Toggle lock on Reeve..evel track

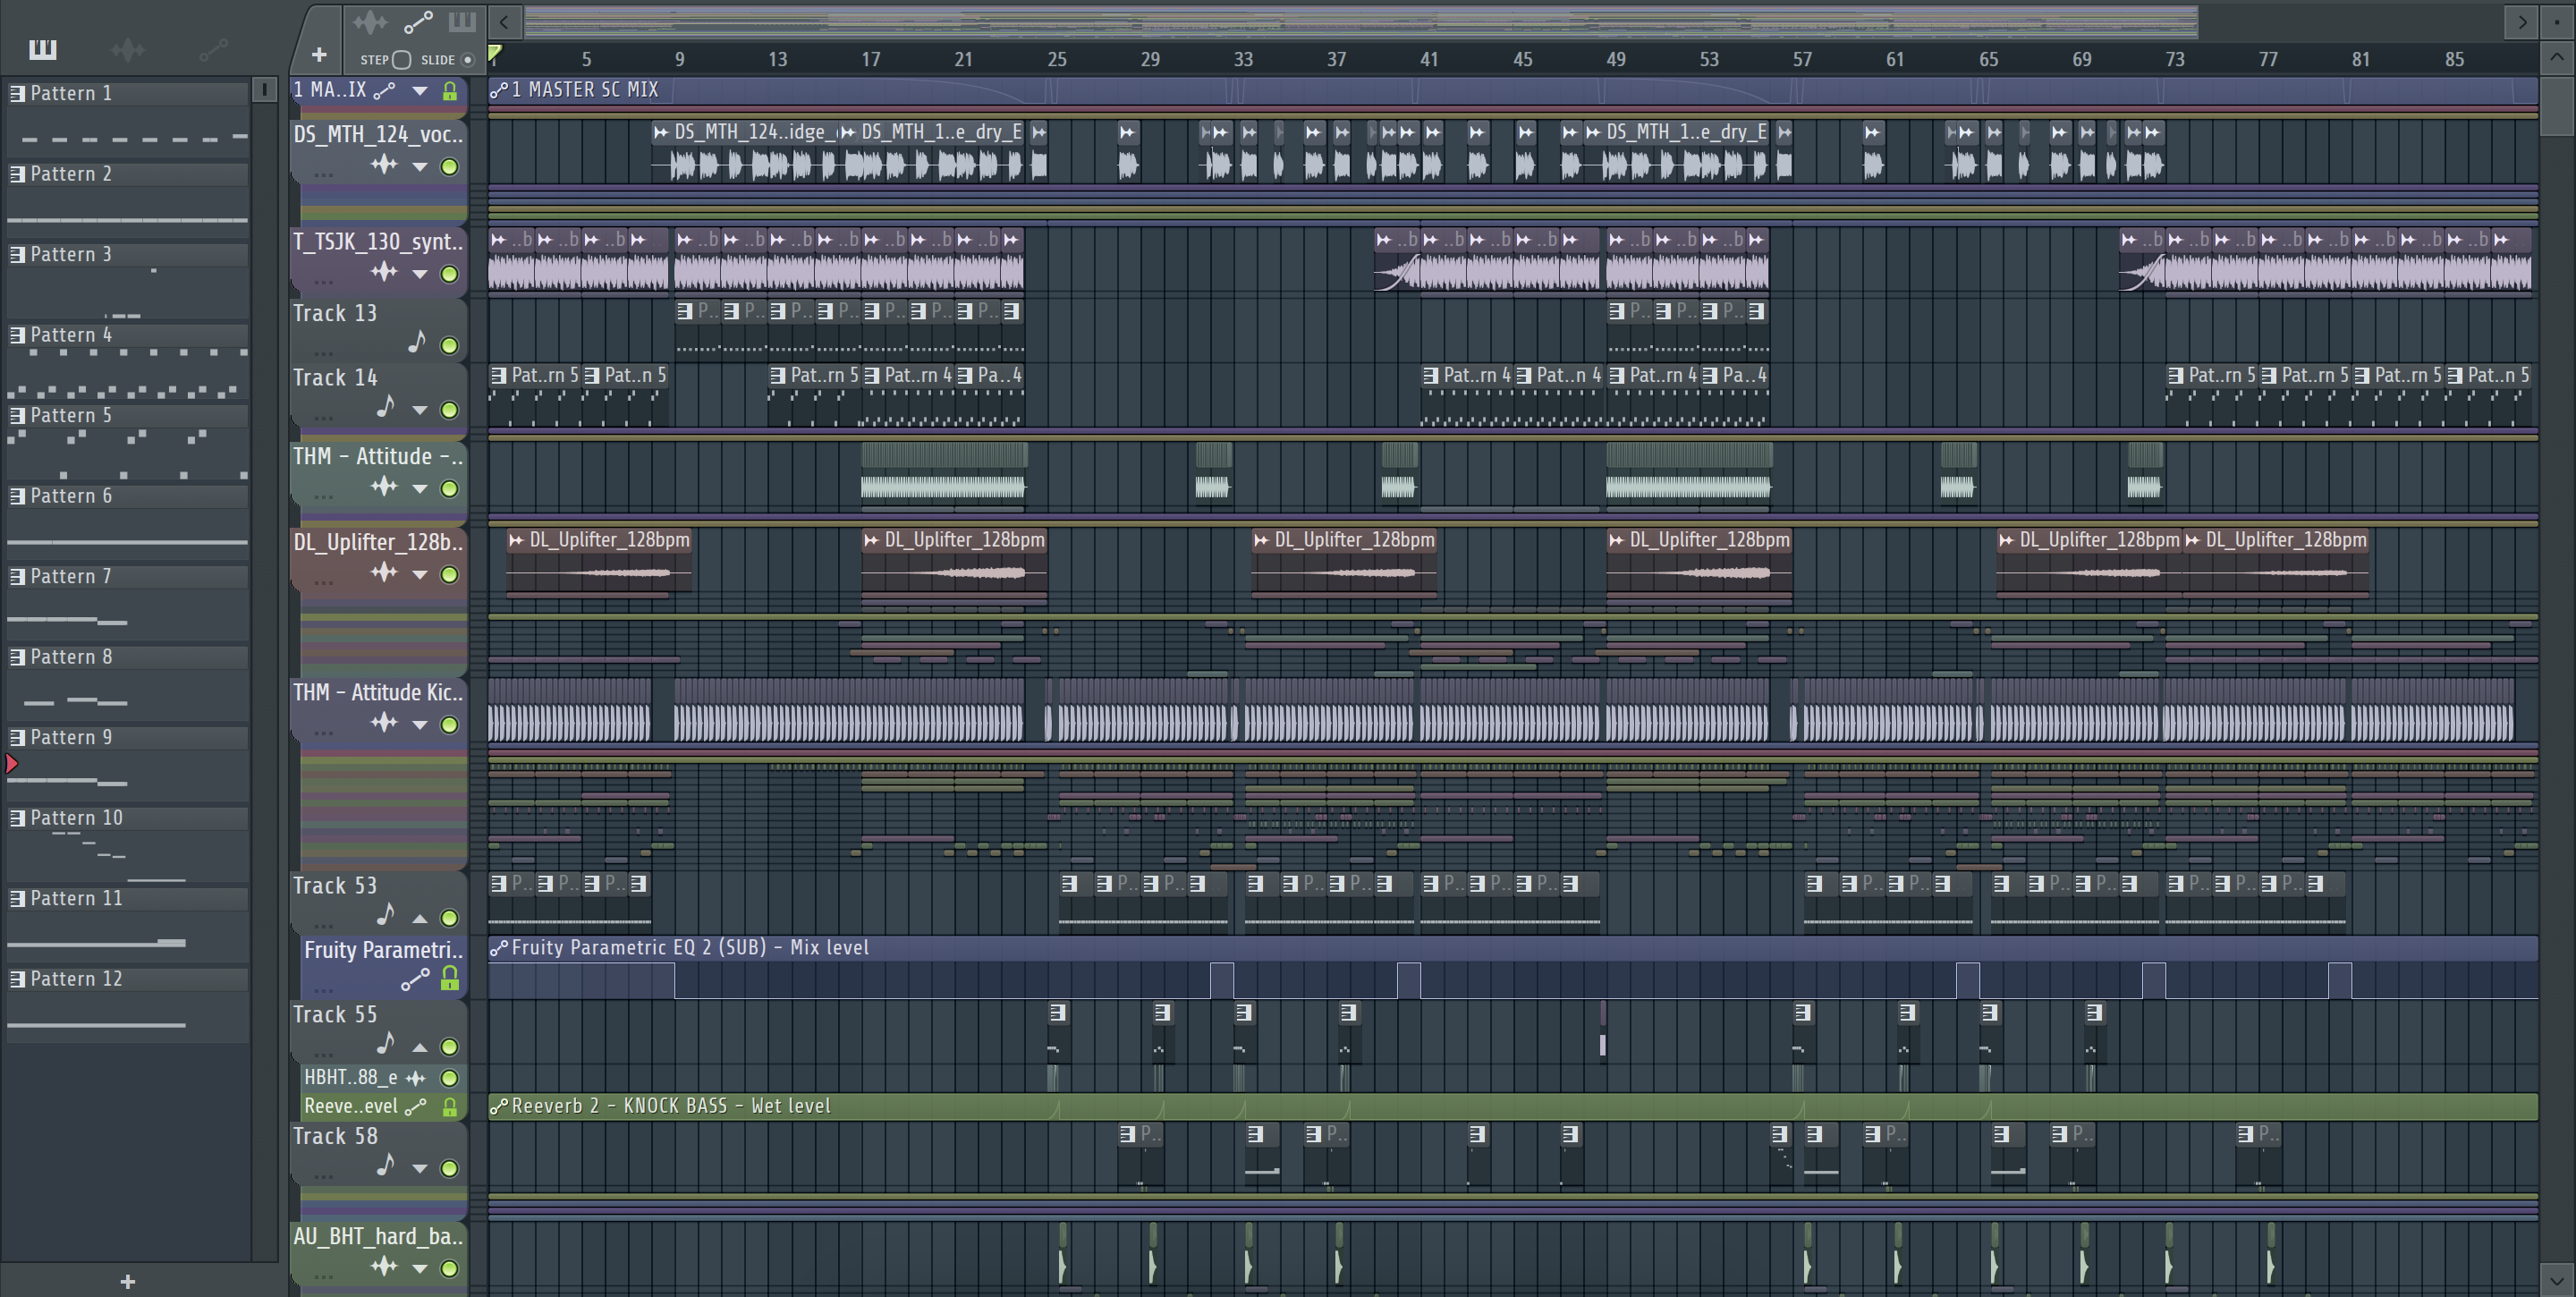coord(450,1107)
